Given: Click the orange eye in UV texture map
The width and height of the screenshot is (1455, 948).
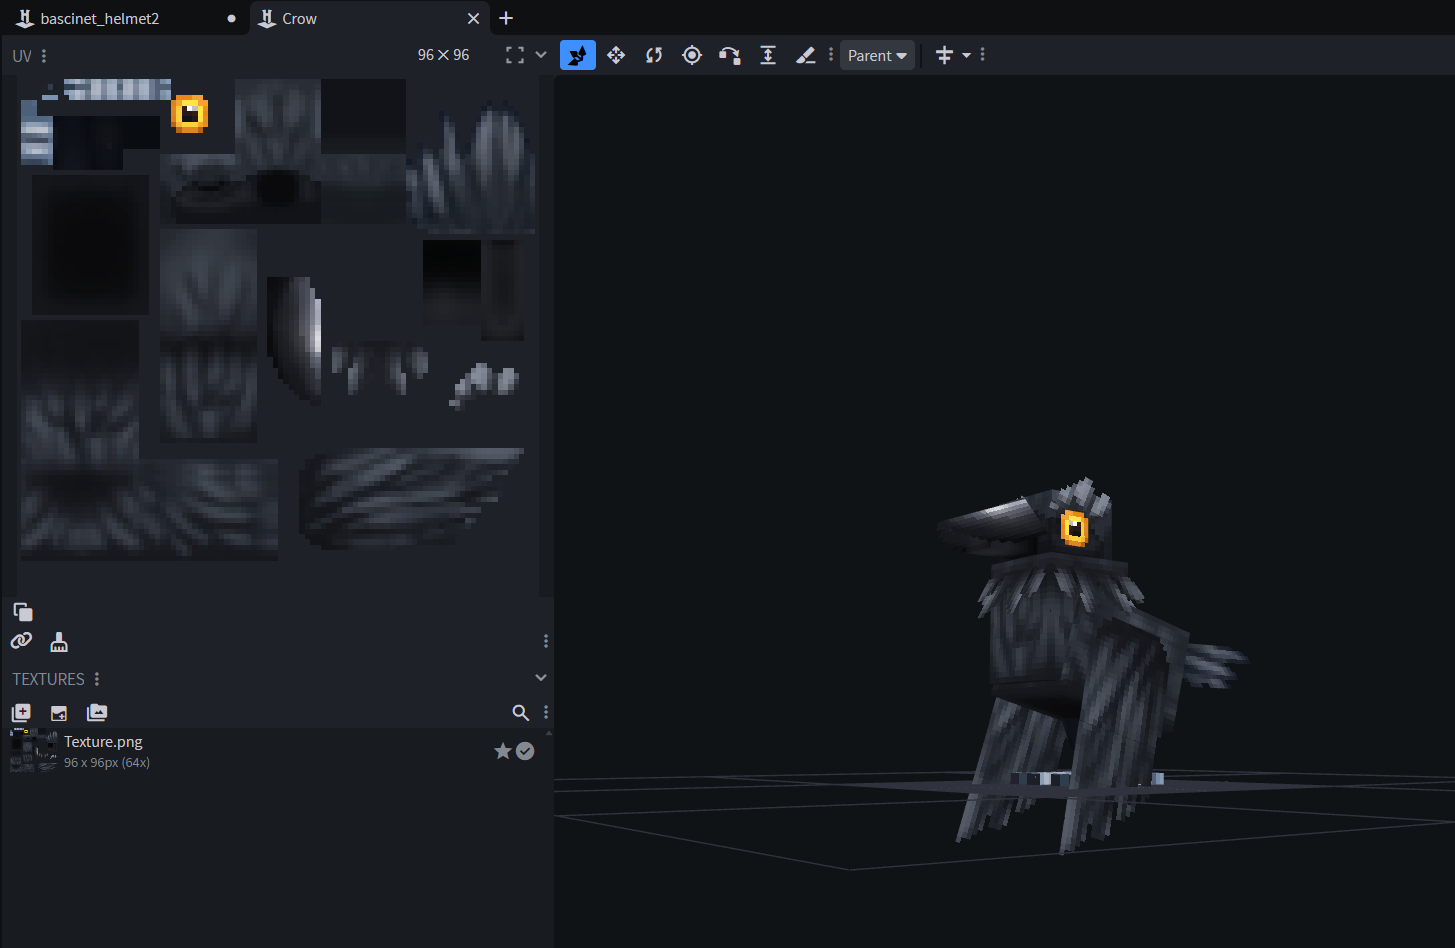Looking at the screenshot, I should point(189,114).
